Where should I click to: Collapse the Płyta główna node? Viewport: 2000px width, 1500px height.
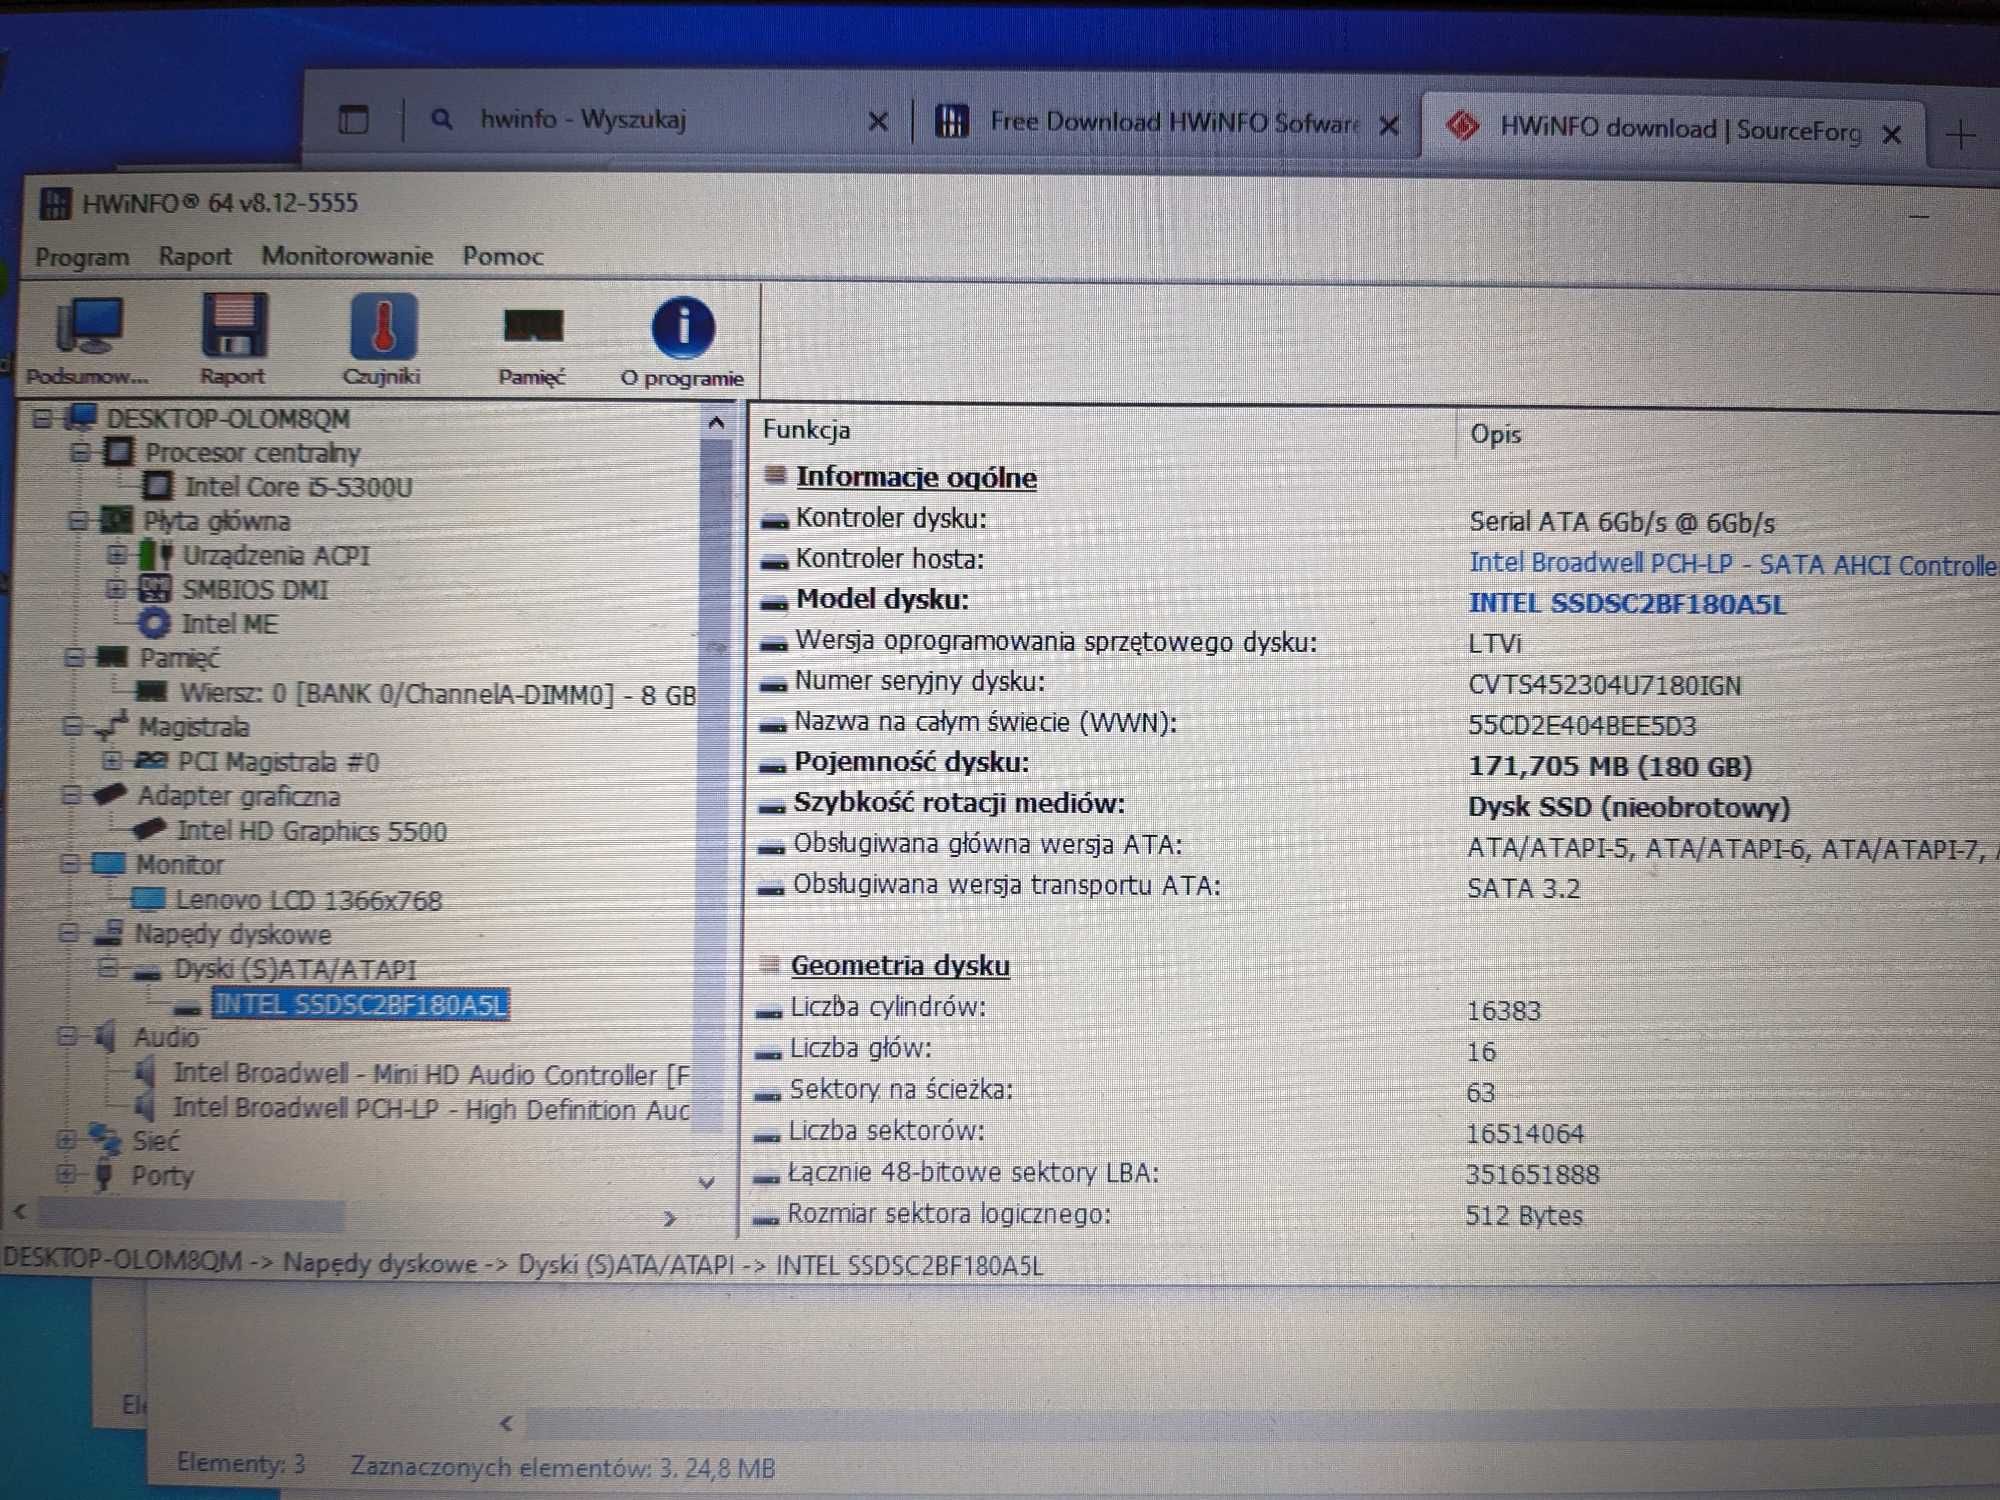(79, 520)
